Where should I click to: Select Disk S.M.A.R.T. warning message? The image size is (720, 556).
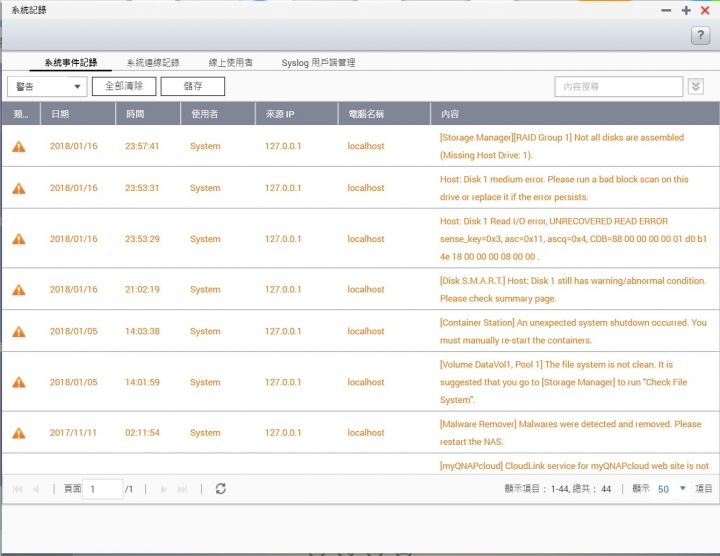[x=573, y=290]
